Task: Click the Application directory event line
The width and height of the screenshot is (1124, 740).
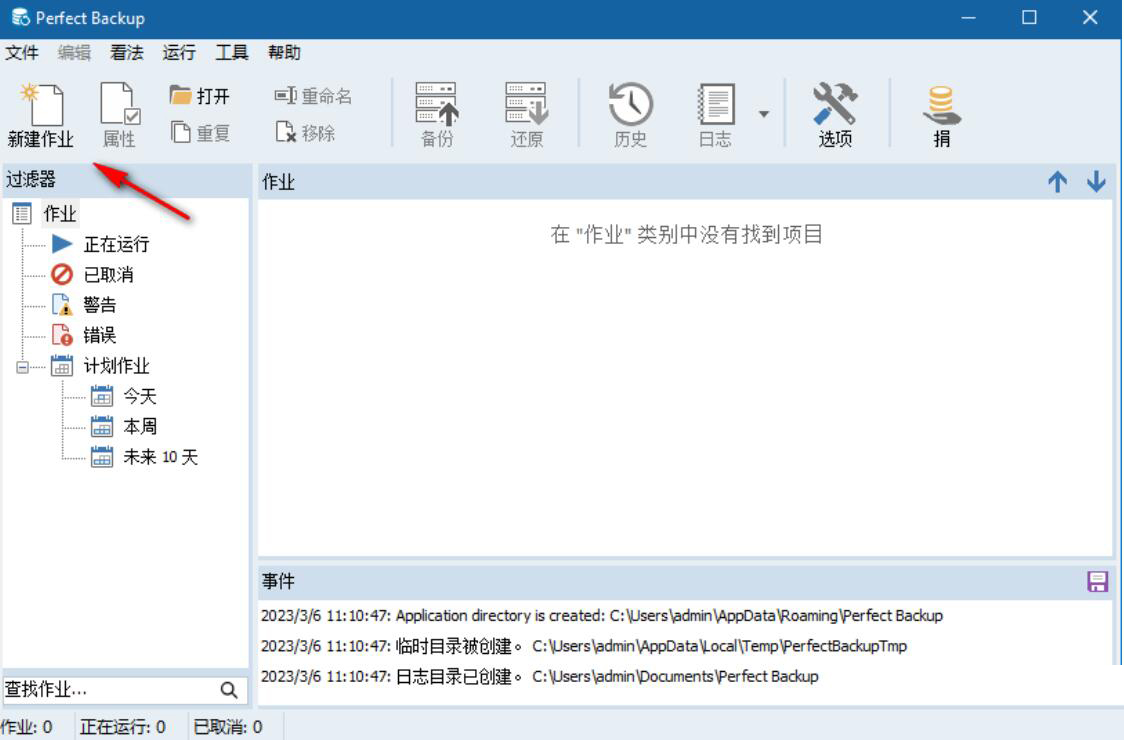Action: click(602, 616)
